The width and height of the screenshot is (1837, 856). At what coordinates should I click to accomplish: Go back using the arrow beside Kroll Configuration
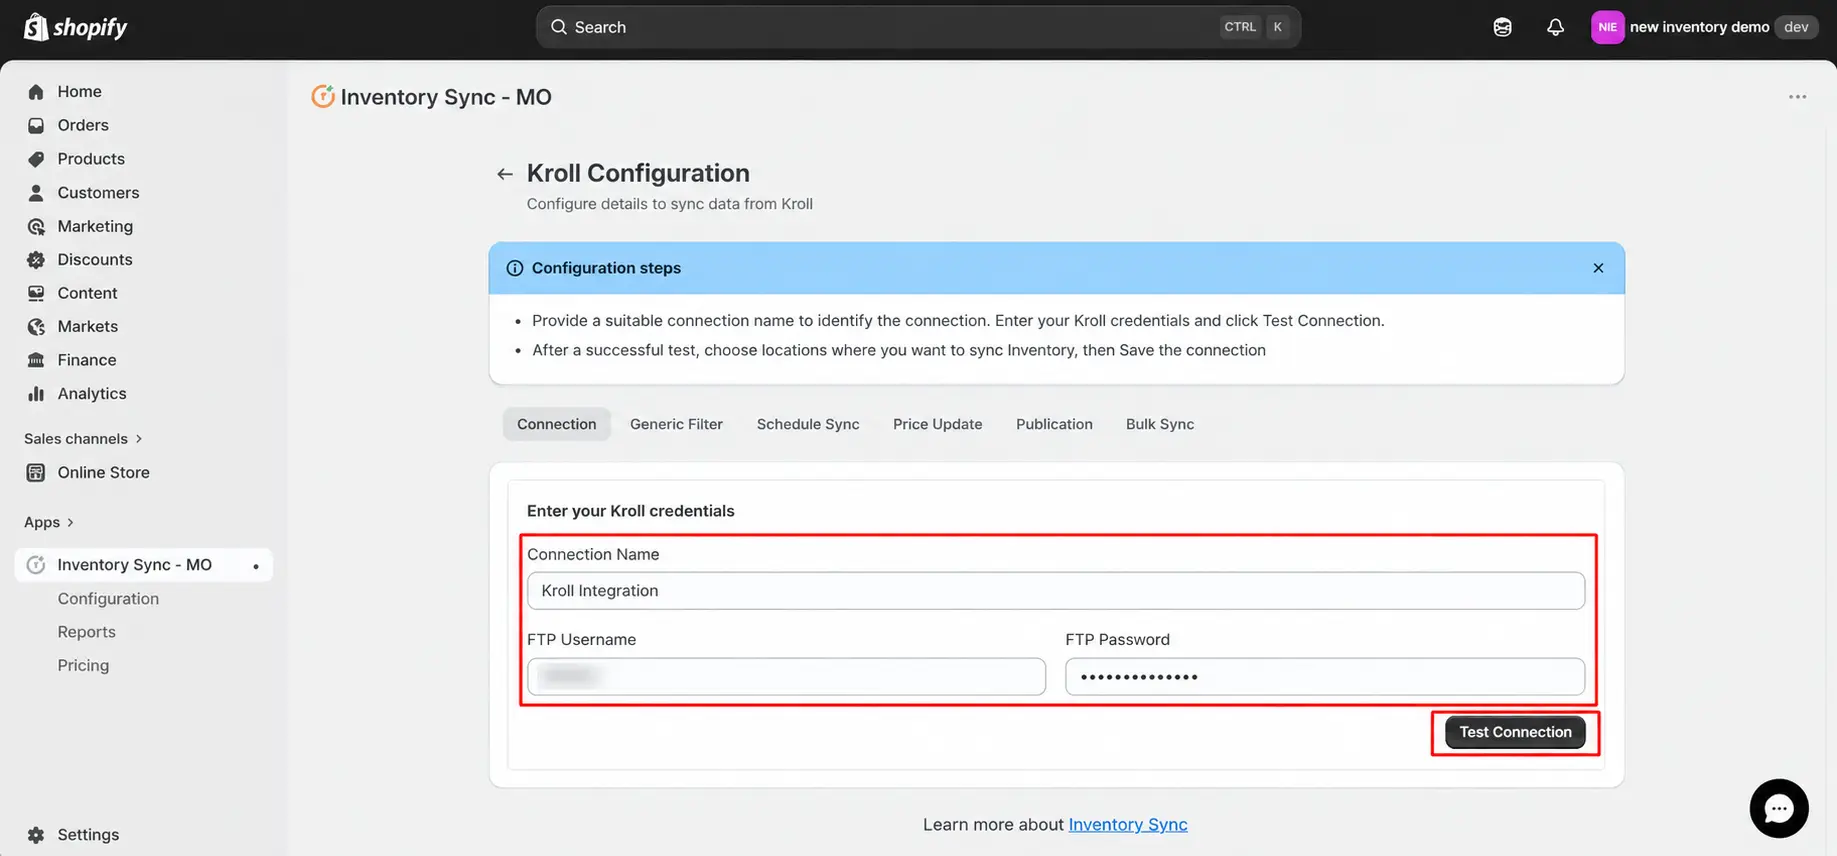[x=505, y=174]
